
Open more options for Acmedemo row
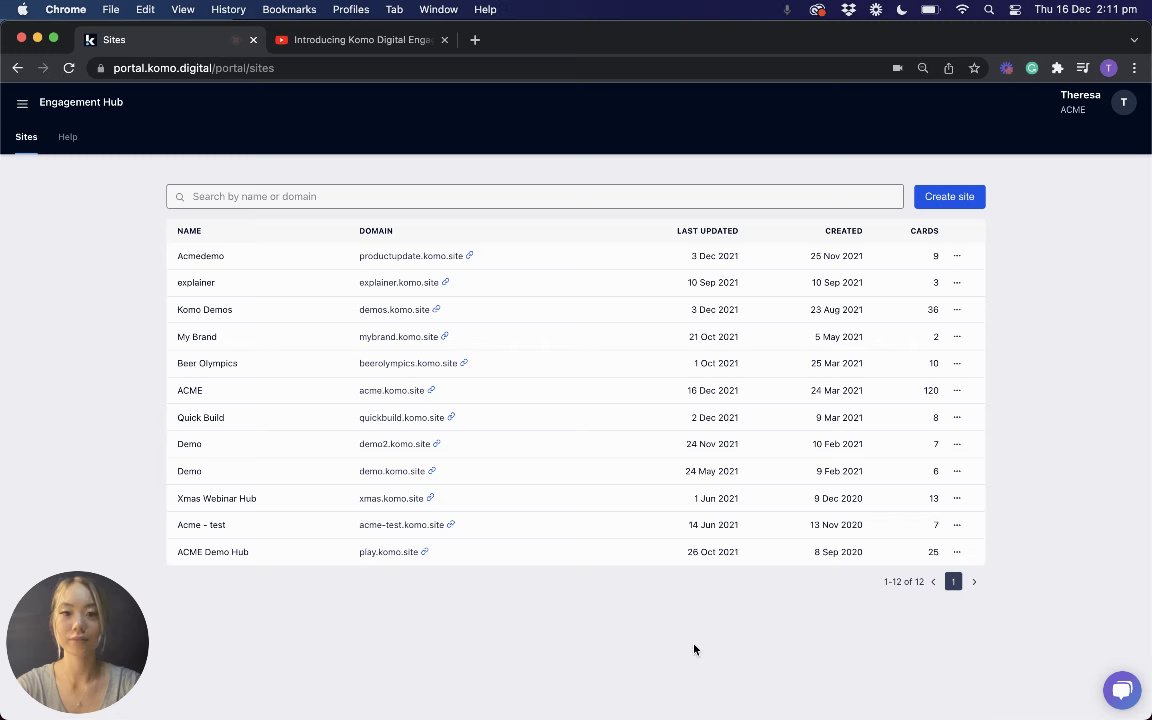pos(957,256)
